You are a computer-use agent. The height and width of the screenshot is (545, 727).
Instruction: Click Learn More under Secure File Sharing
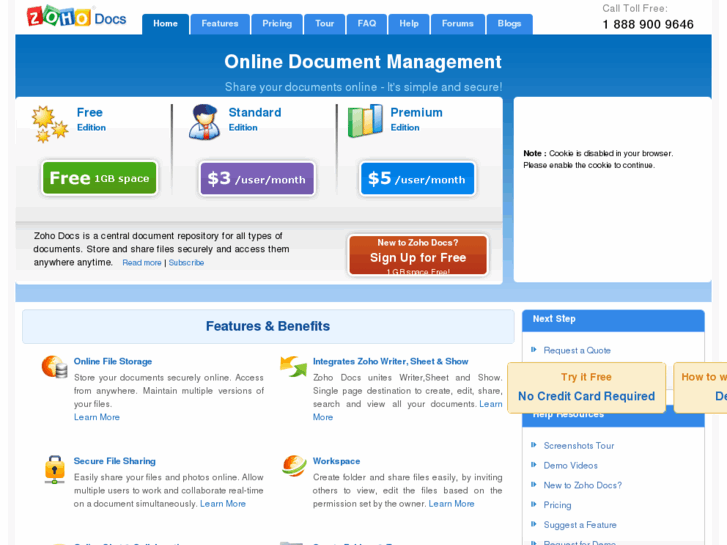(223, 504)
